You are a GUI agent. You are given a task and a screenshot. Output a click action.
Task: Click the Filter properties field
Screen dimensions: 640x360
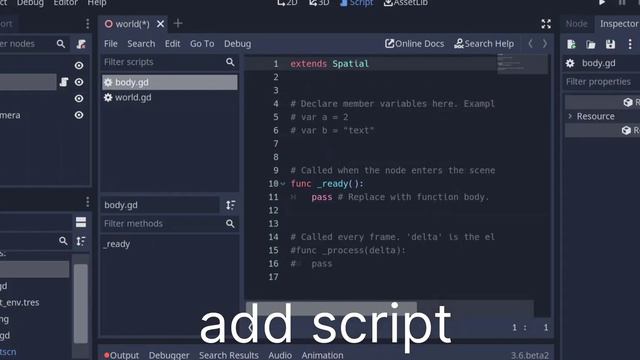click(x=602, y=82)
